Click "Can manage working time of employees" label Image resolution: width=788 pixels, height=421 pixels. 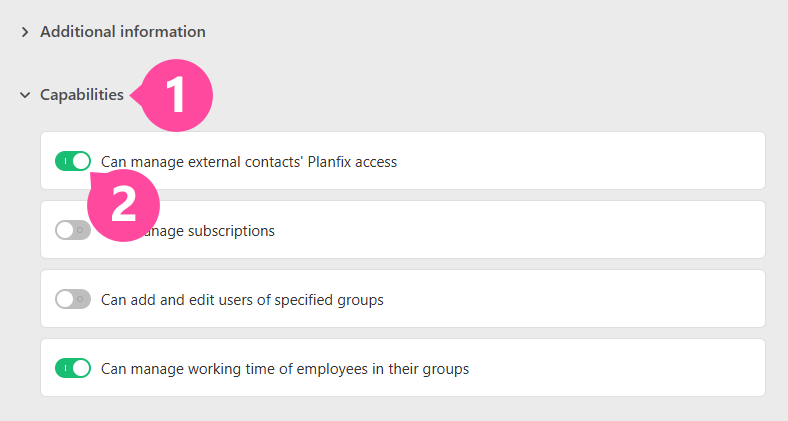[285, 368]
